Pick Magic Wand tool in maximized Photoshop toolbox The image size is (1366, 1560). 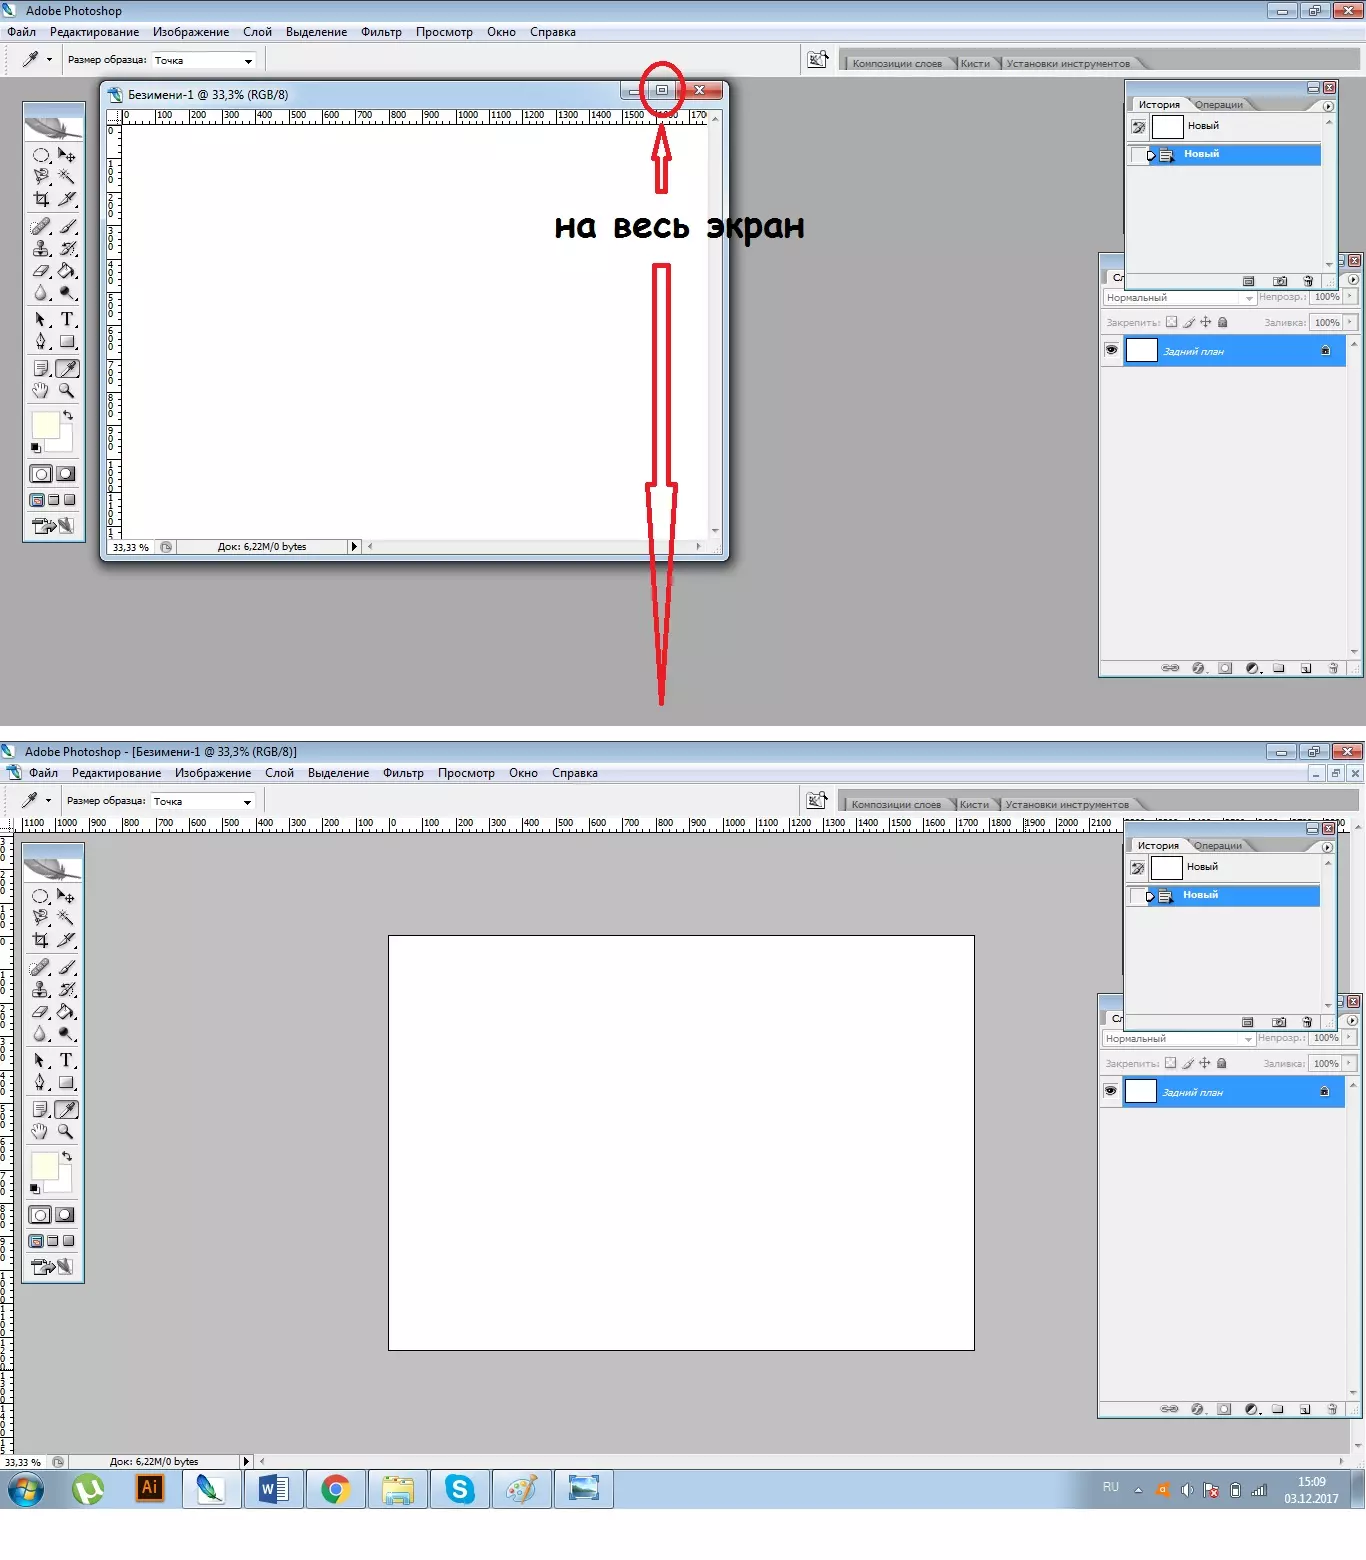pyautogui.click(x=66, y=917)
